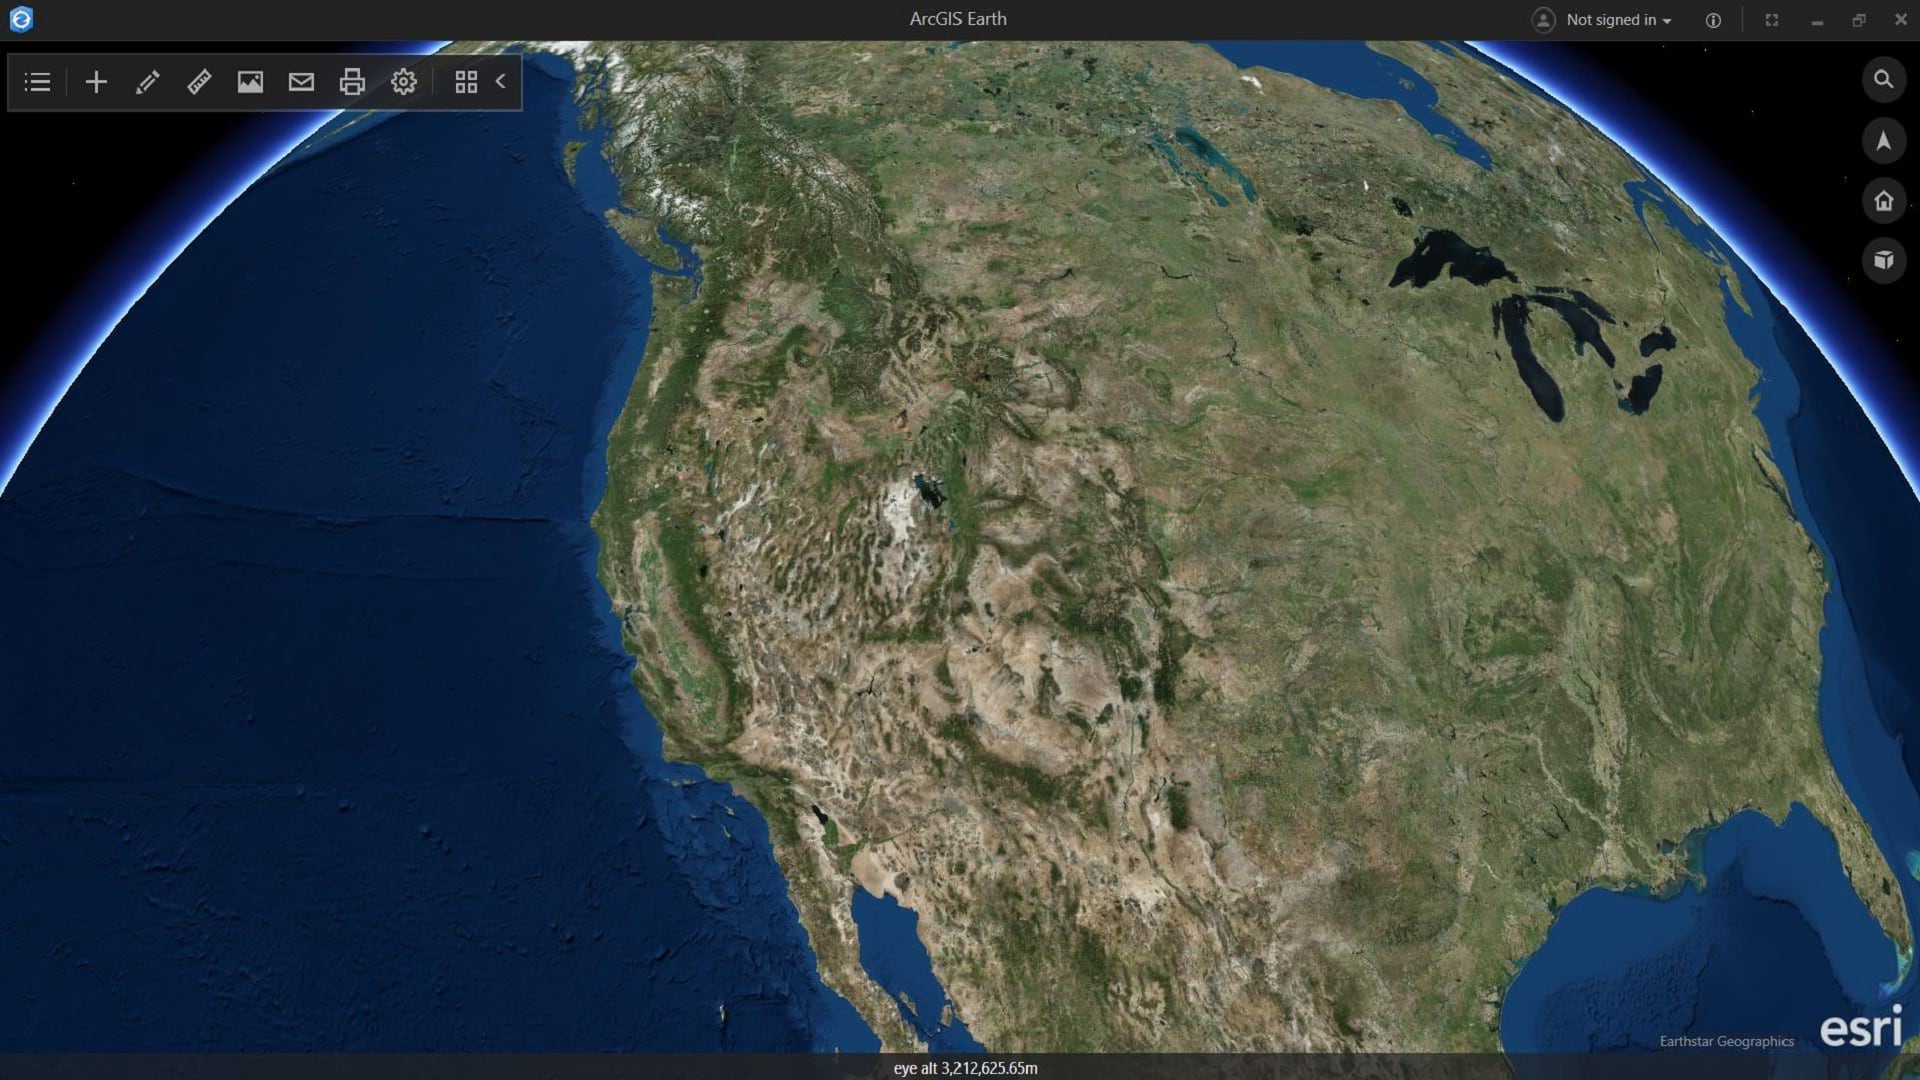
Task: Click the user avatar icon
Action: click(1544, 20)
